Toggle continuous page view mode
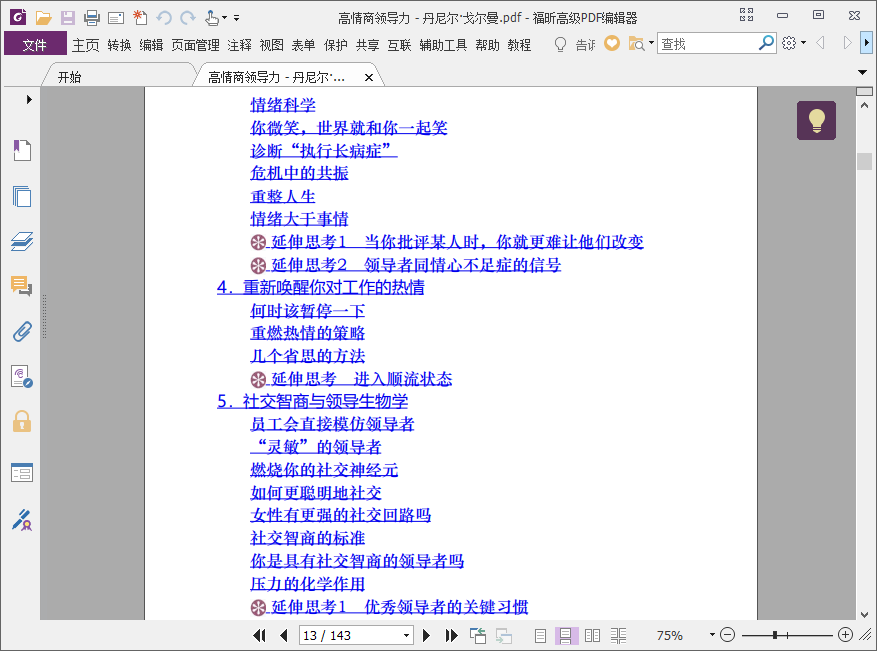Viewport: 877px width, 651px height. point(565,635)
